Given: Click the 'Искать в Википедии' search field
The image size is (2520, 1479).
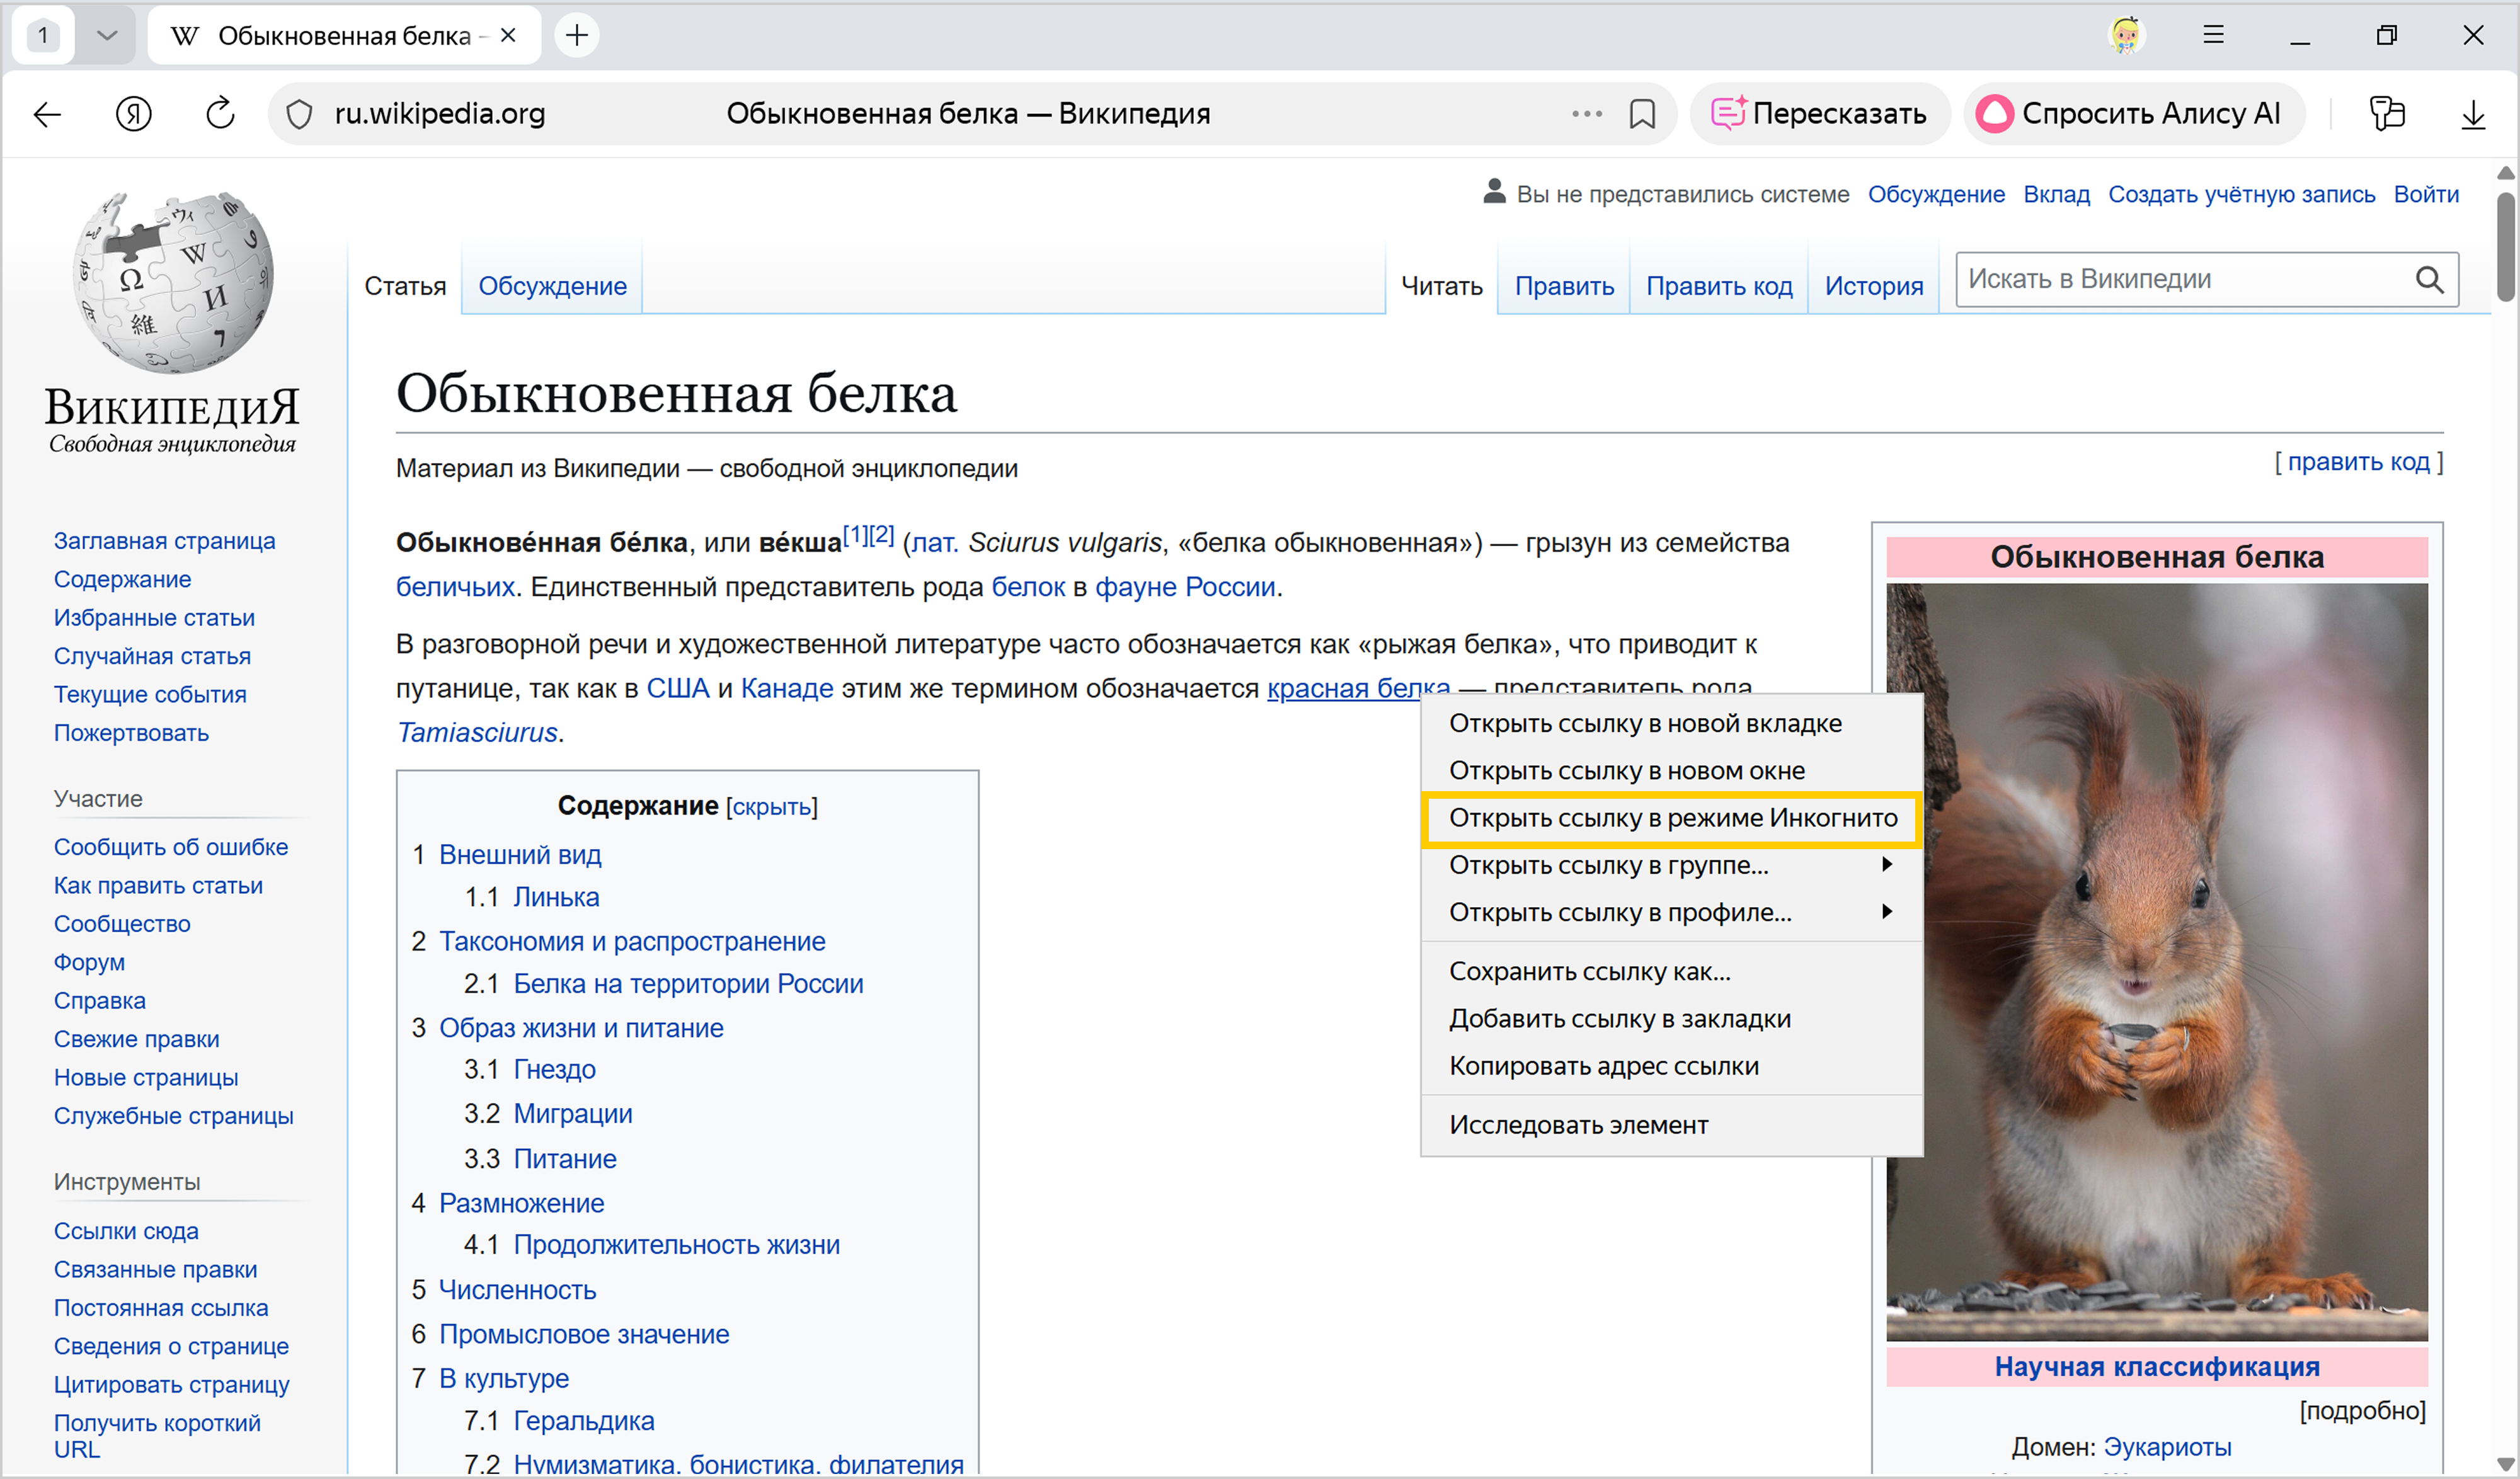Looking at the screenshot, I should coord(2180,279).
